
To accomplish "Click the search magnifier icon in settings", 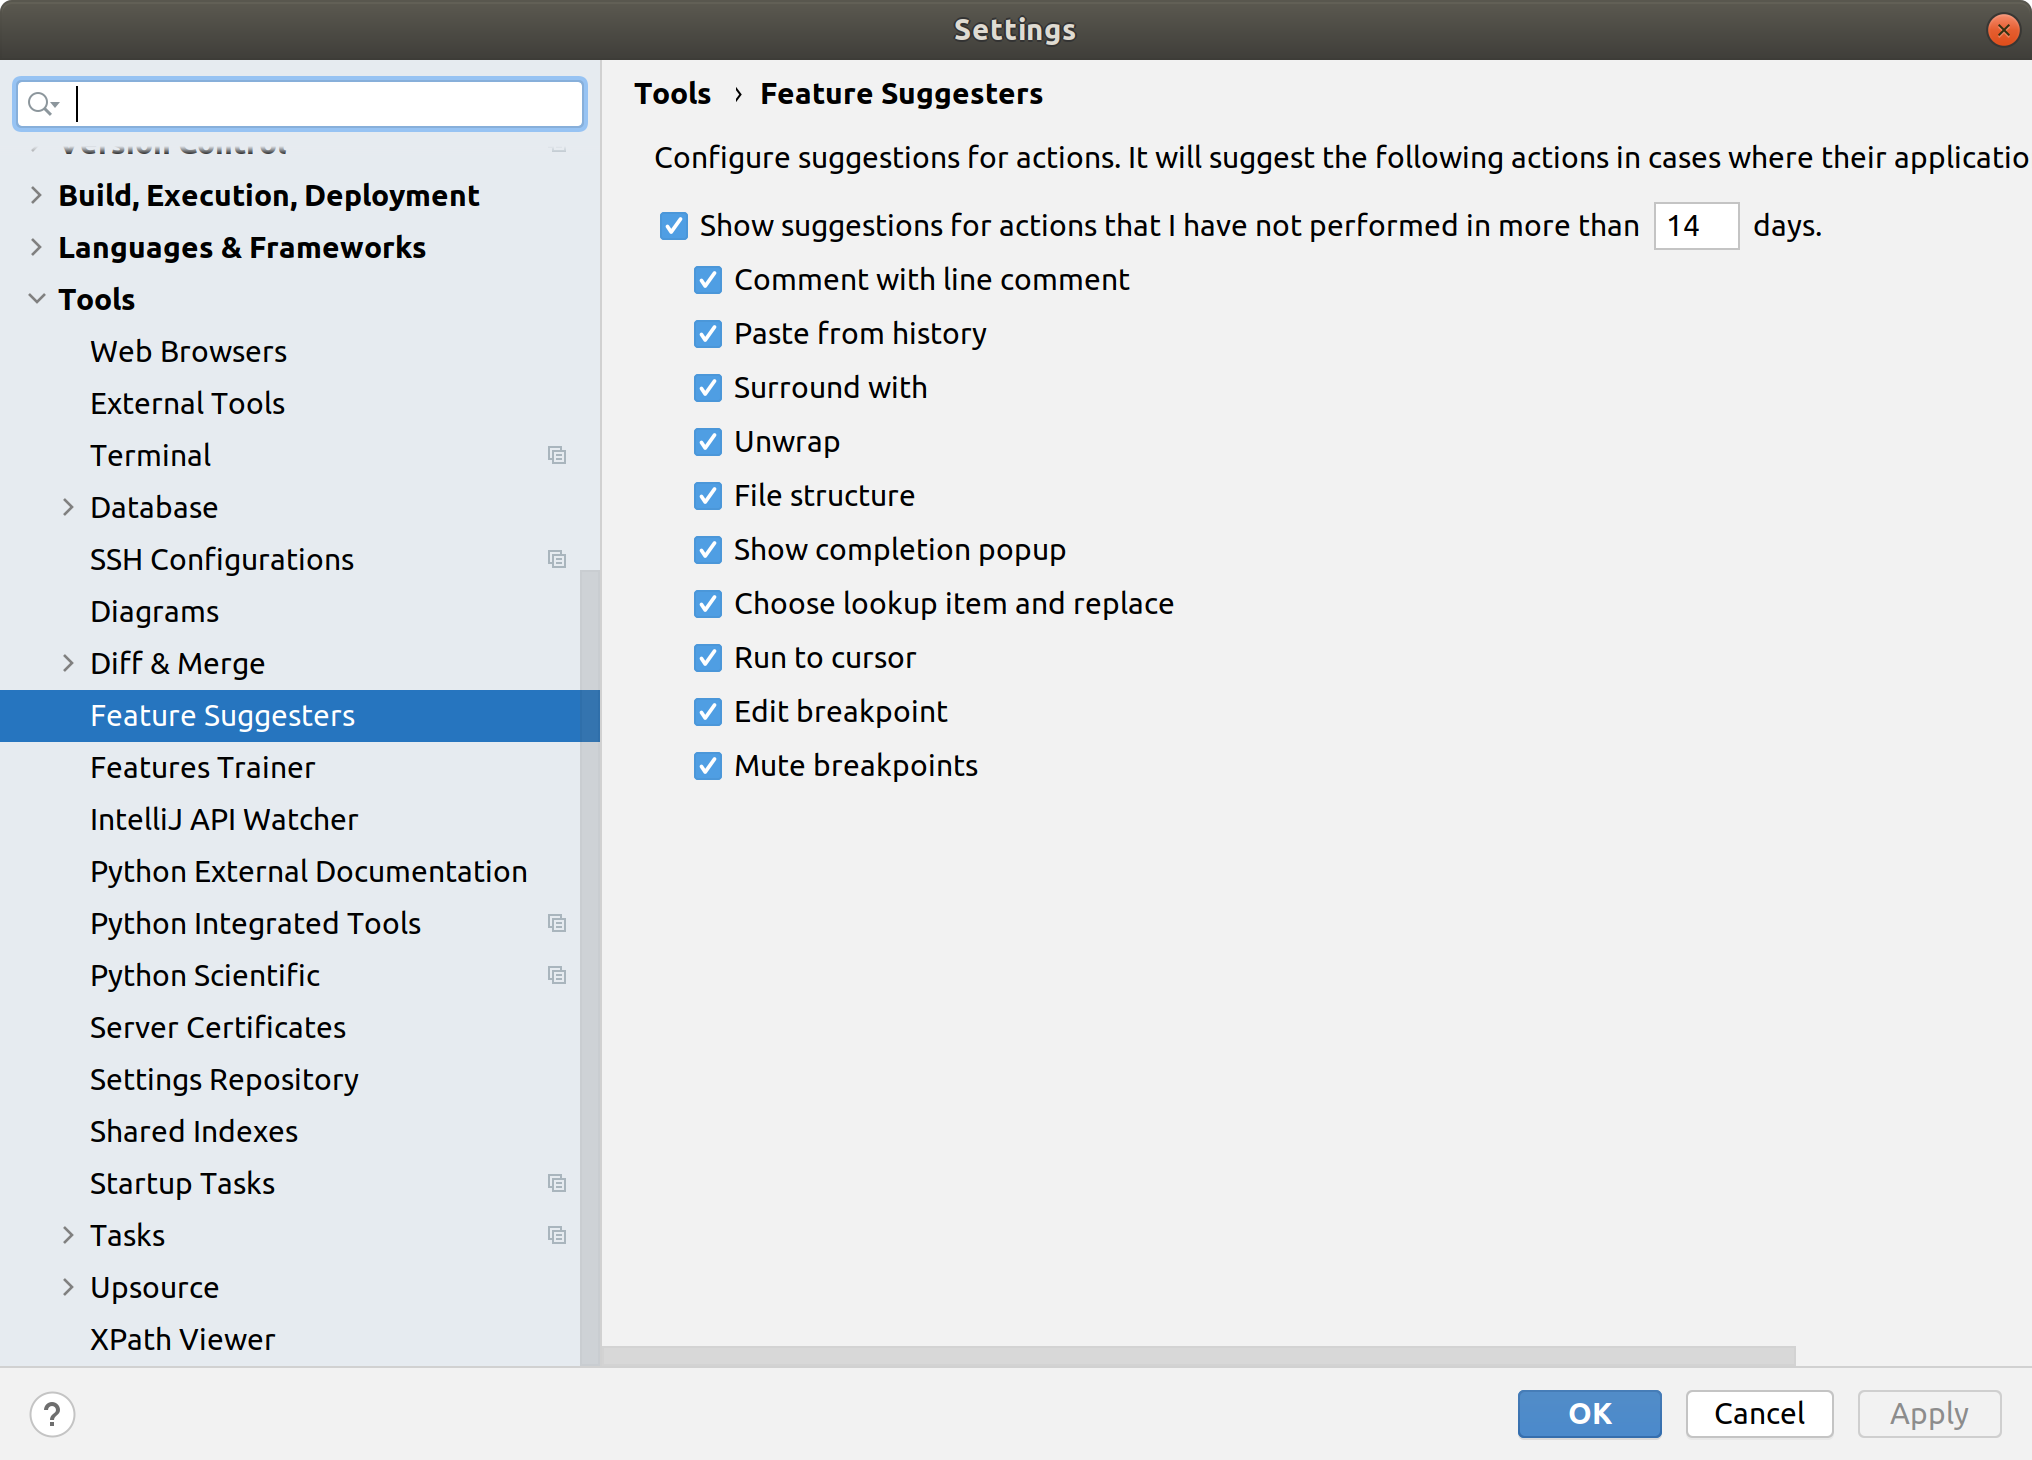I will pos(42,104).
